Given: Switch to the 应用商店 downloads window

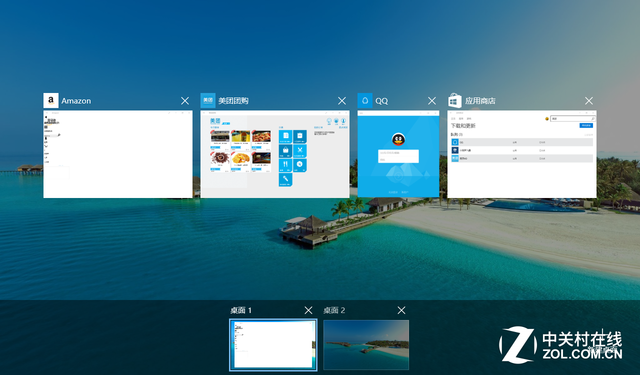Looking at the screenshot, I should (x=522, y=154).
